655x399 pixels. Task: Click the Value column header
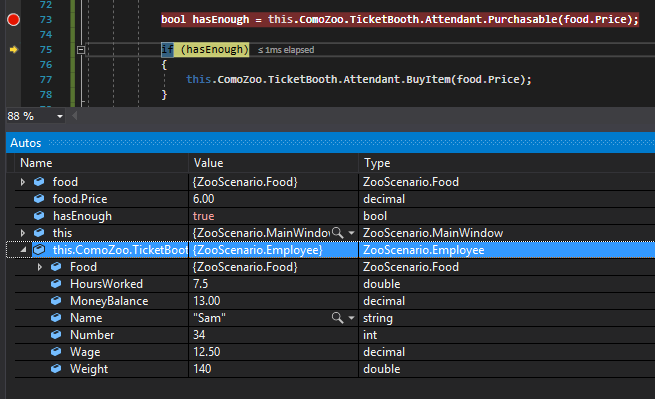(274, 163)
